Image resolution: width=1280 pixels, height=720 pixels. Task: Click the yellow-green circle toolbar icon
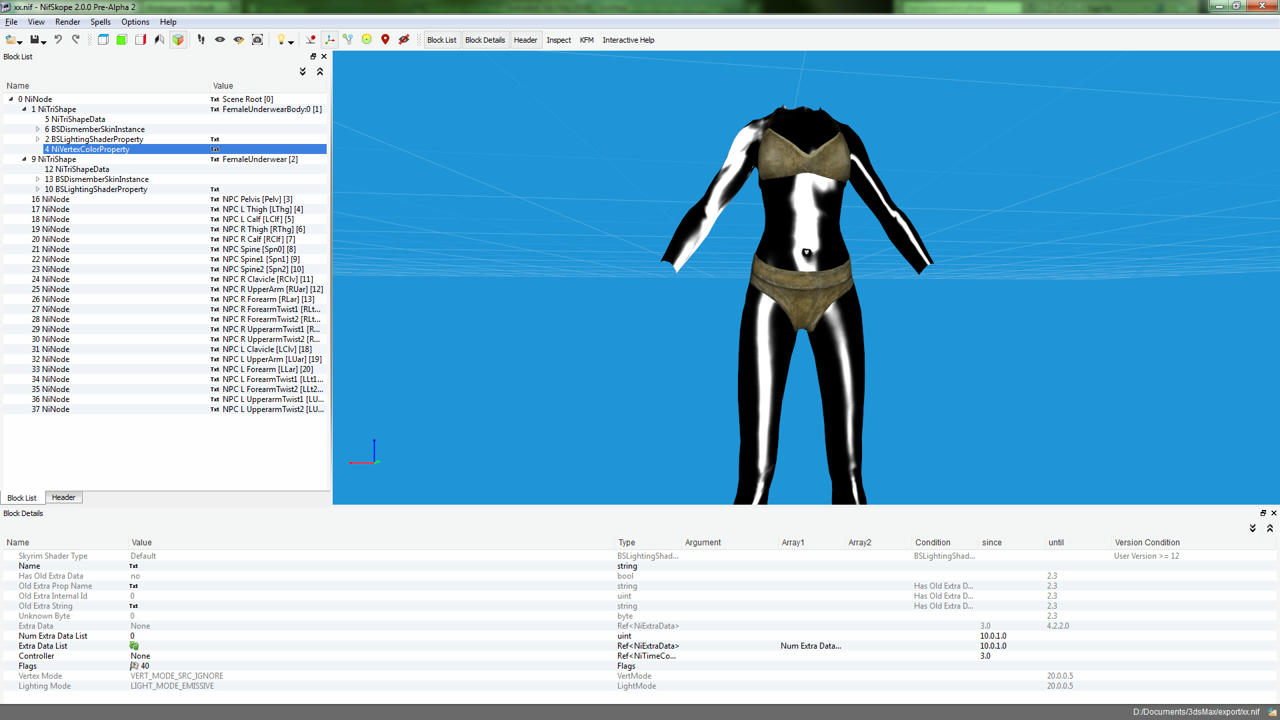click(x=367, y=40)
